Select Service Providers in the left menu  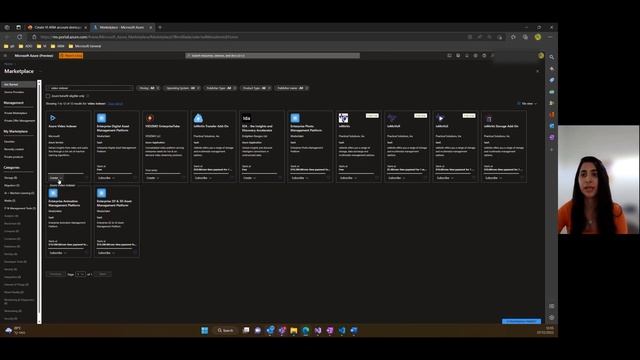pyautogui.click(x=14, y=92)
